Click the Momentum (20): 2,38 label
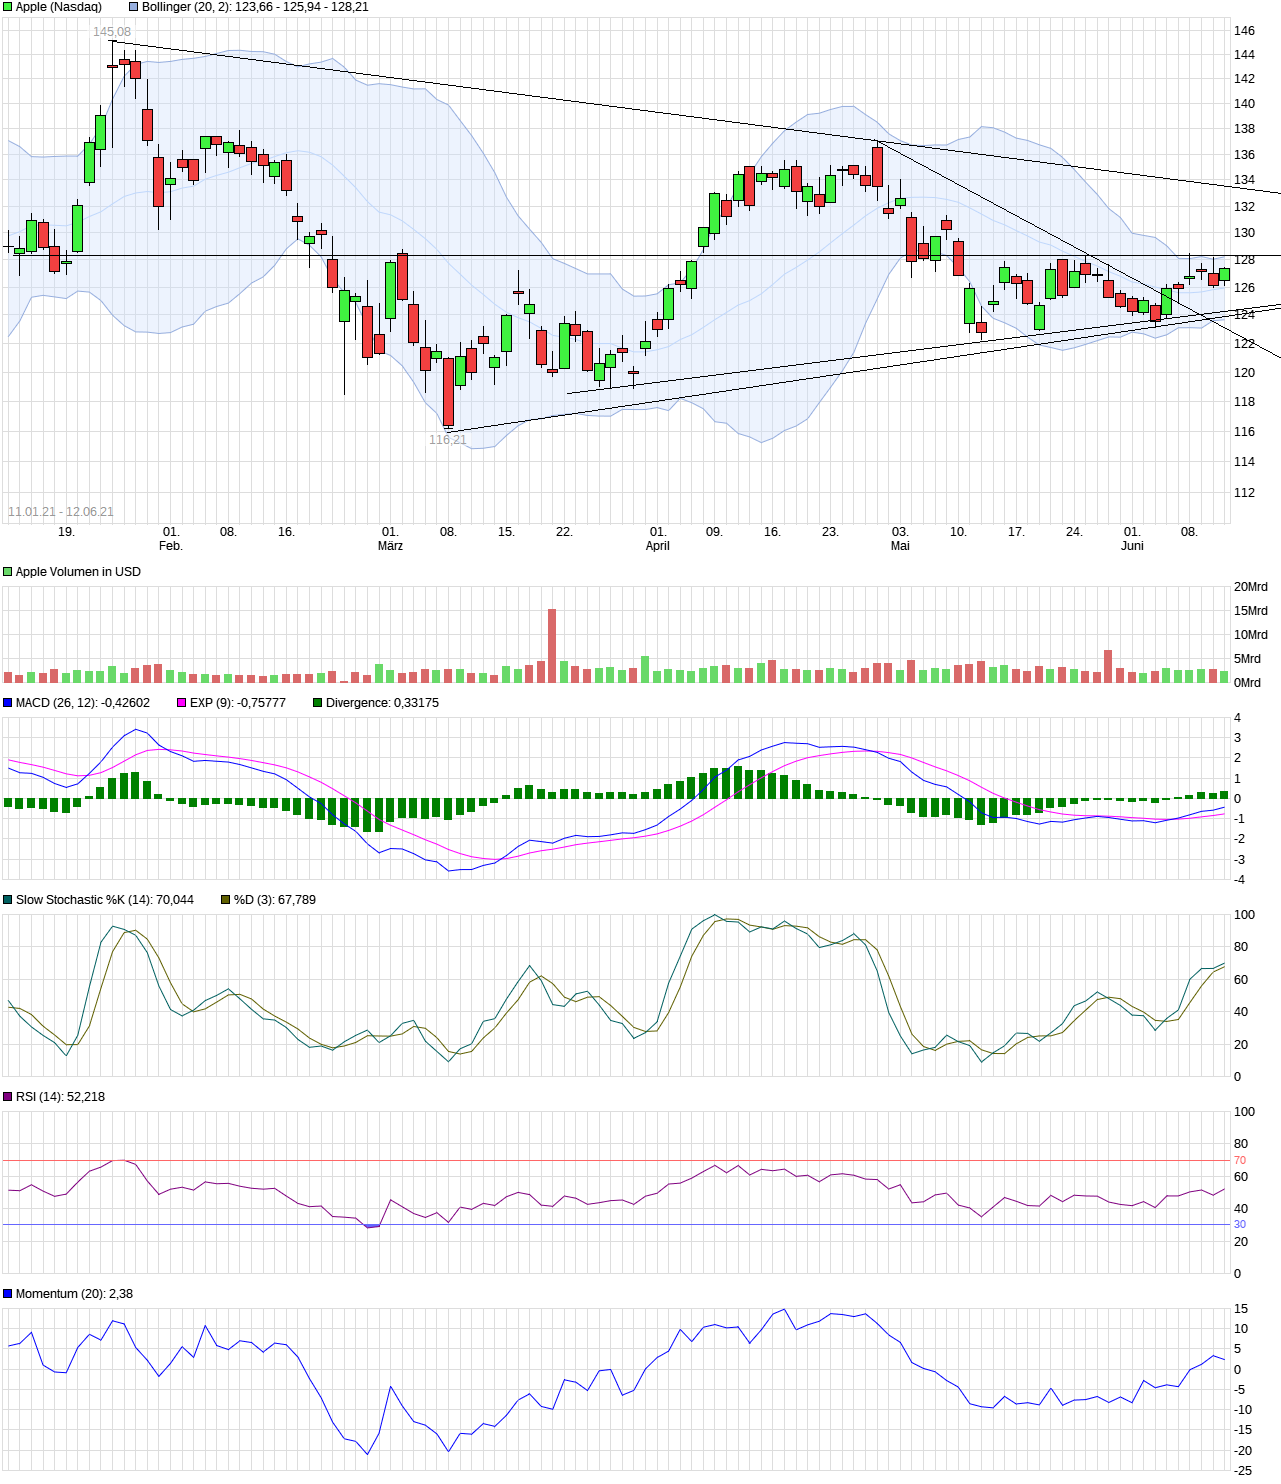 pos(74,1294)
